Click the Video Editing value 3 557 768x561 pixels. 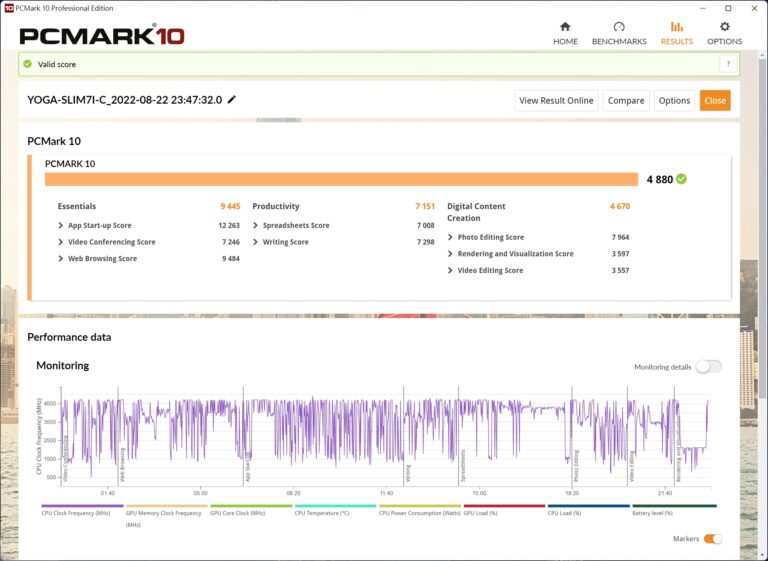click(620, 270)
